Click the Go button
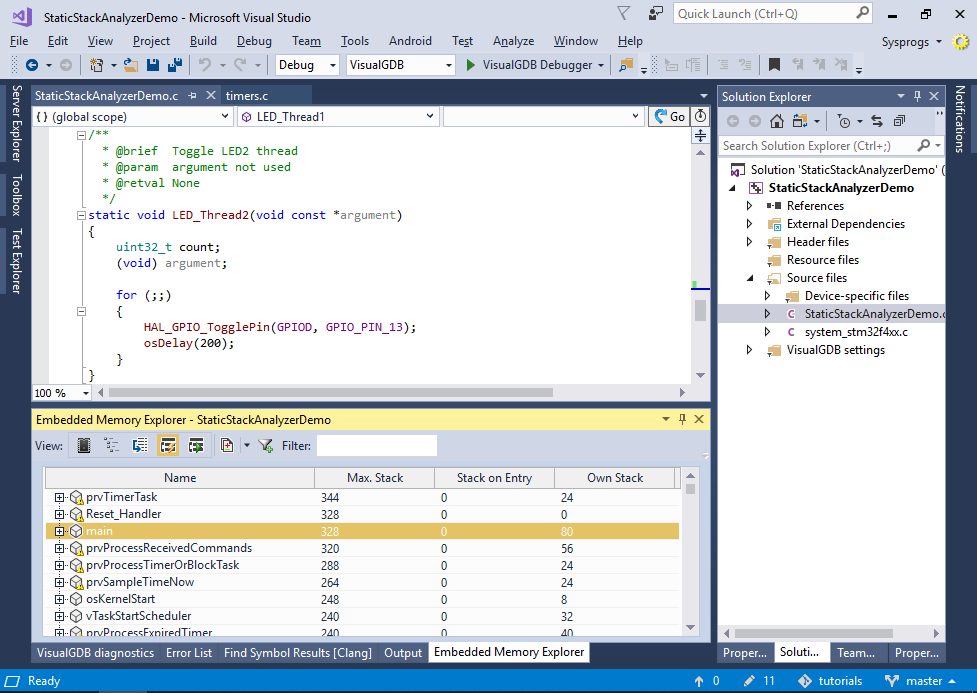The height and width of the screenshot is (693, 977). pyautogui.click(x=669, y=117)
